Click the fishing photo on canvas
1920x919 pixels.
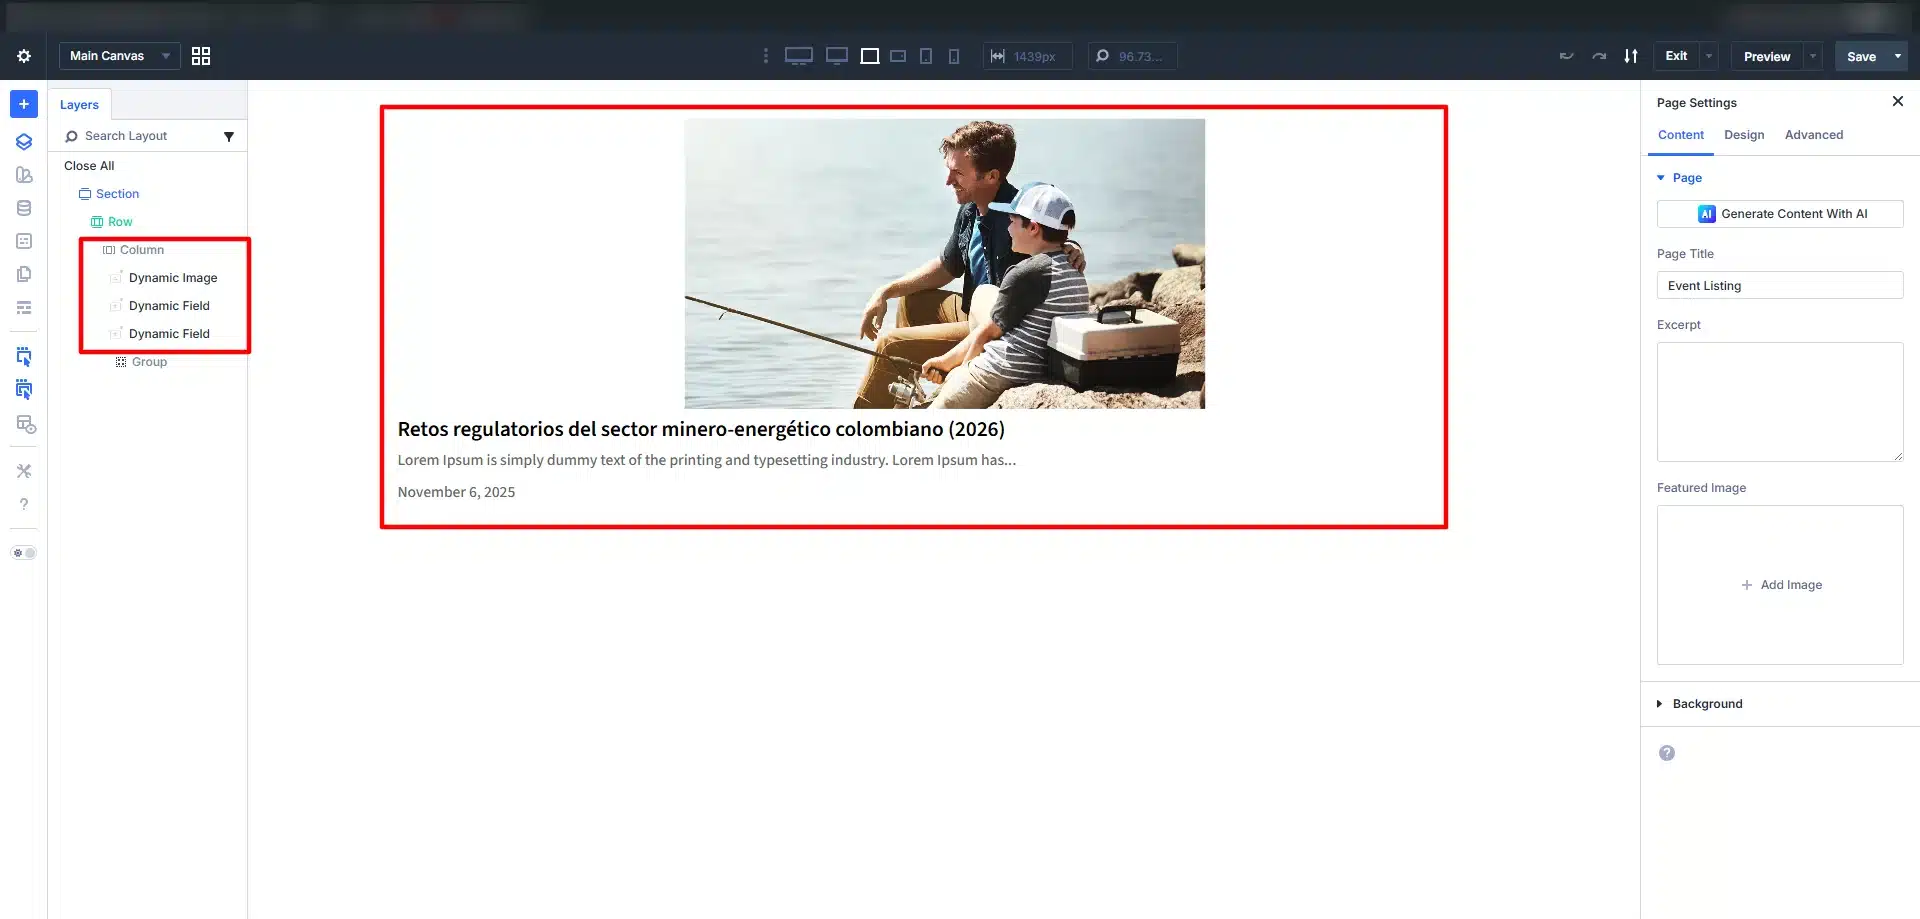coord(944,264)
